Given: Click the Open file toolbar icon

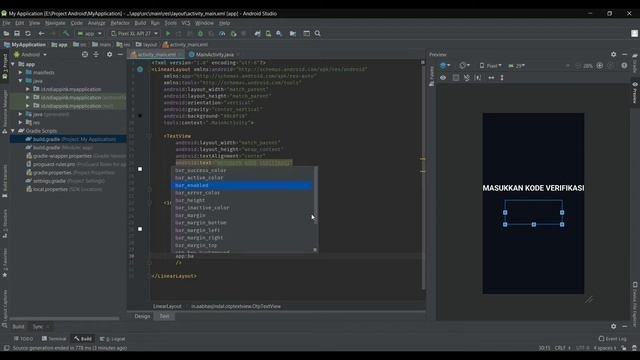Looking at the screenshot, I should point(6,33).
